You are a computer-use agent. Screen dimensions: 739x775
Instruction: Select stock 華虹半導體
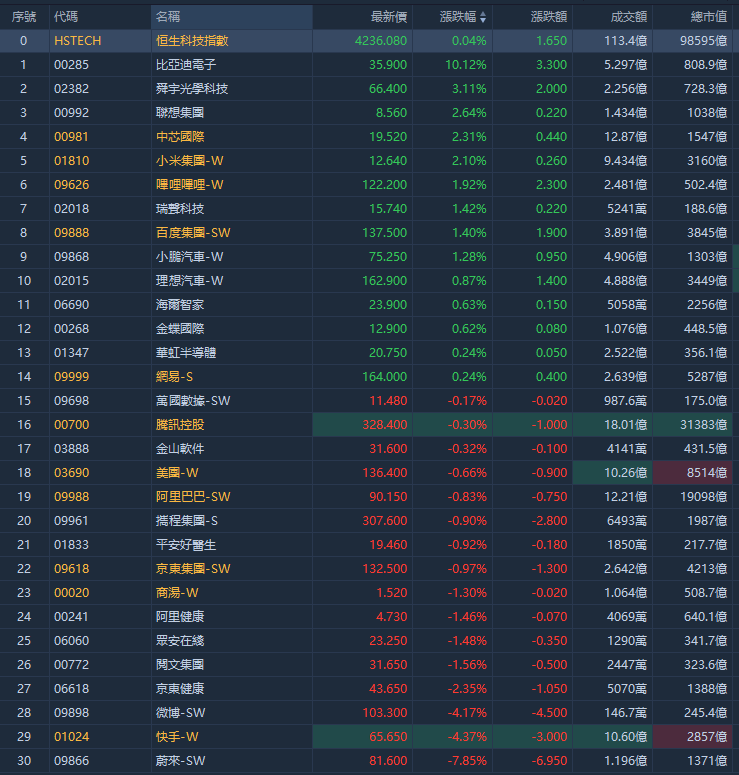[x=186, y=352]
